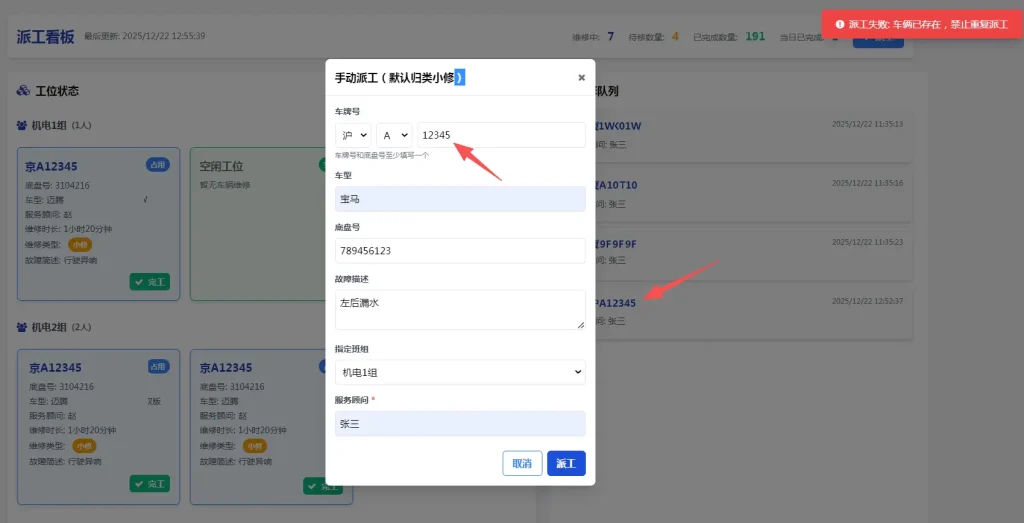Select the 空闲工位 card
Screen dimensions: 1024x523
257,224
